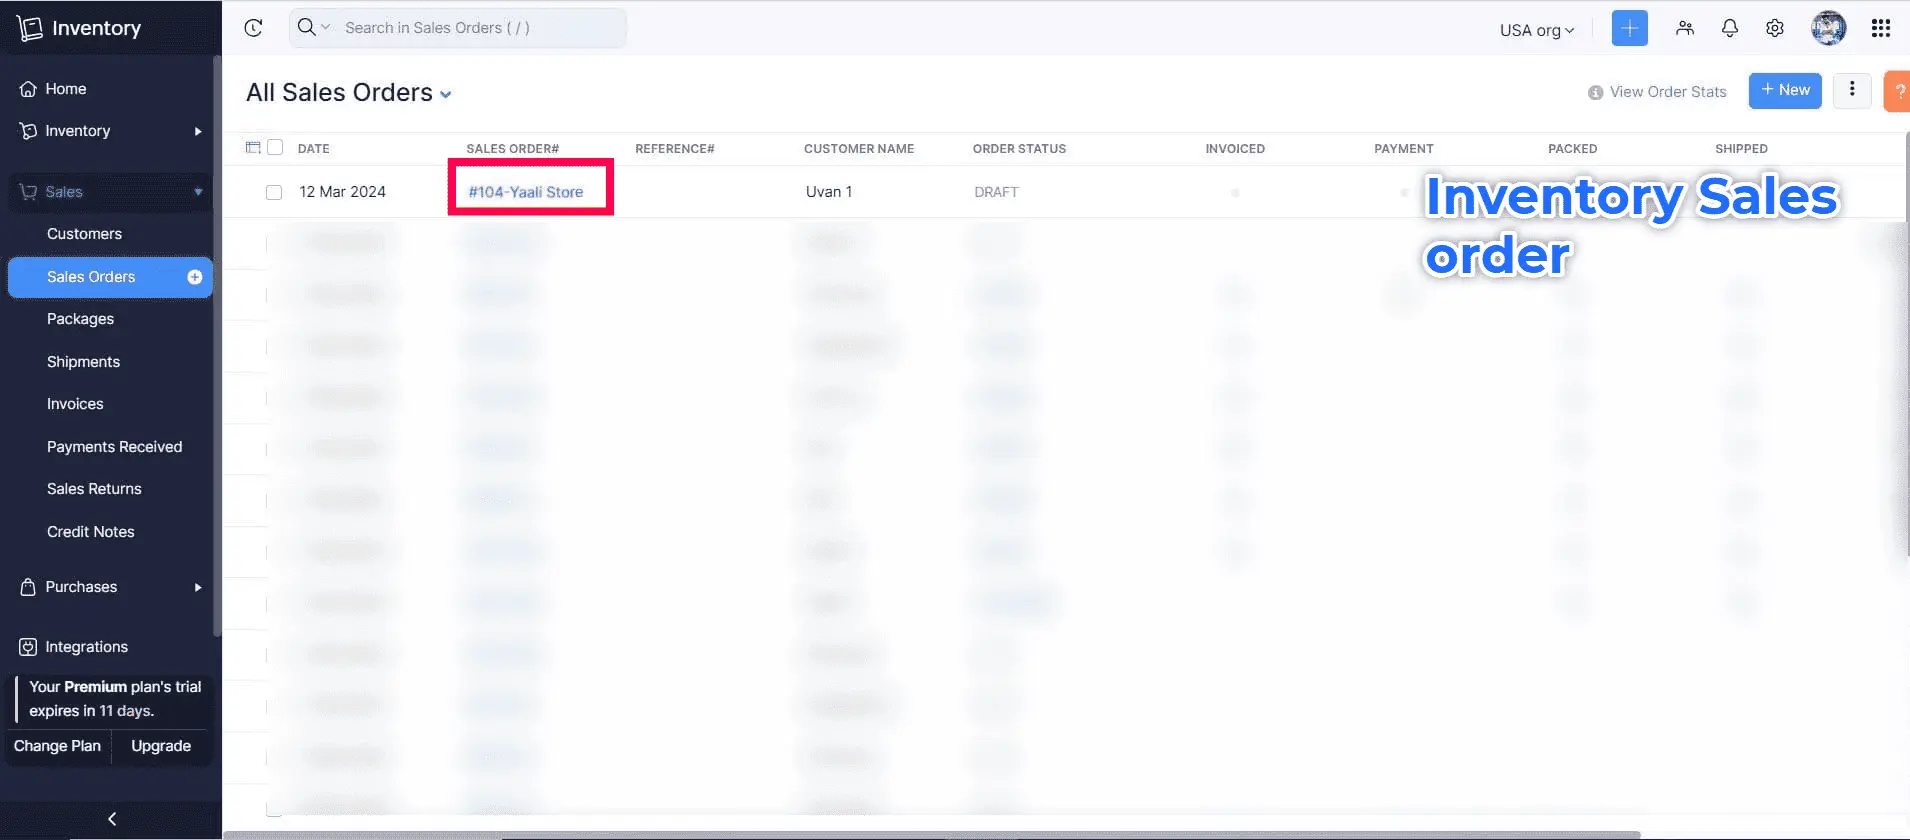Sort by the DATE column header

pos(314,149)
